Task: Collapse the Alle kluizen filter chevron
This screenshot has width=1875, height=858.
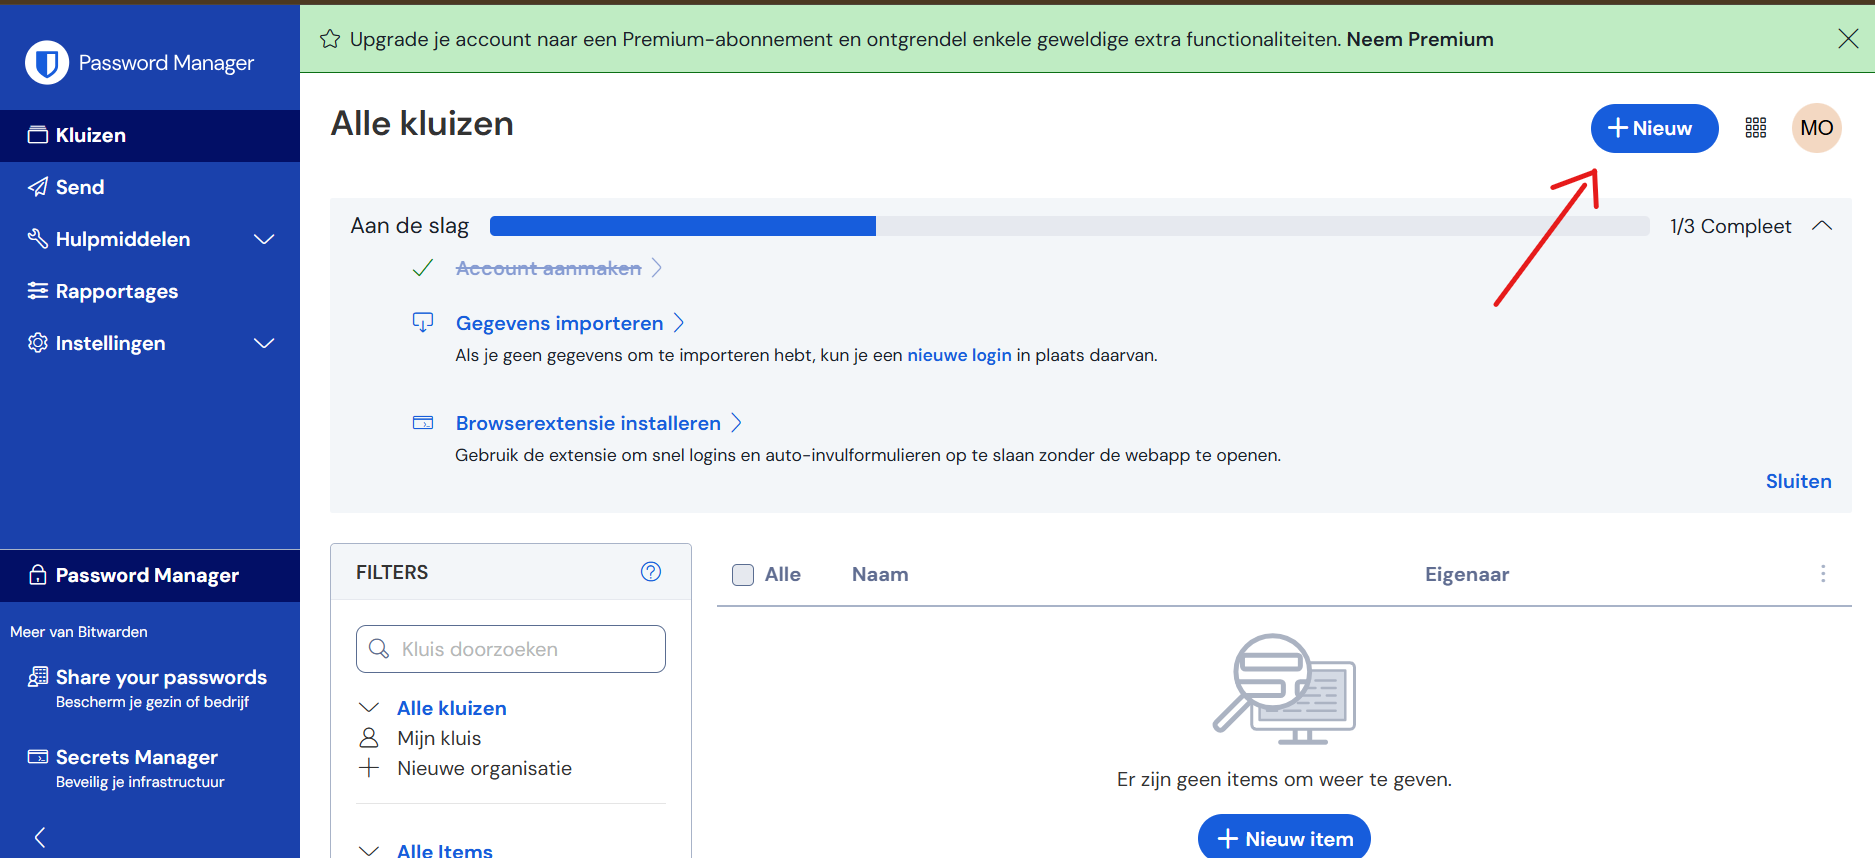Action: (x=369, y=708)
